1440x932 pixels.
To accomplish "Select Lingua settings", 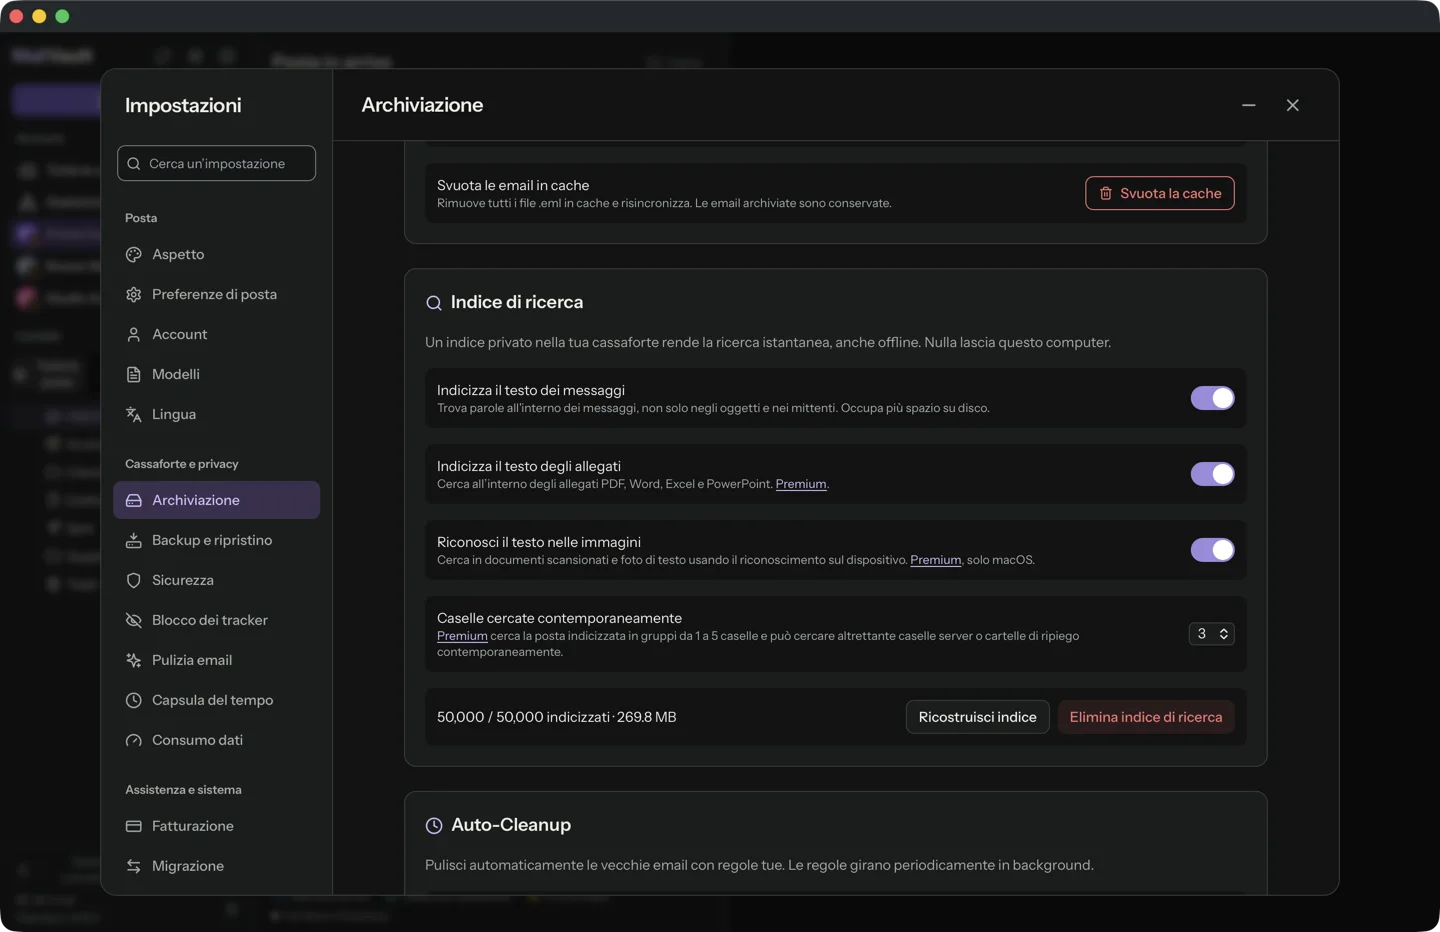I will [x=217, y=415].
